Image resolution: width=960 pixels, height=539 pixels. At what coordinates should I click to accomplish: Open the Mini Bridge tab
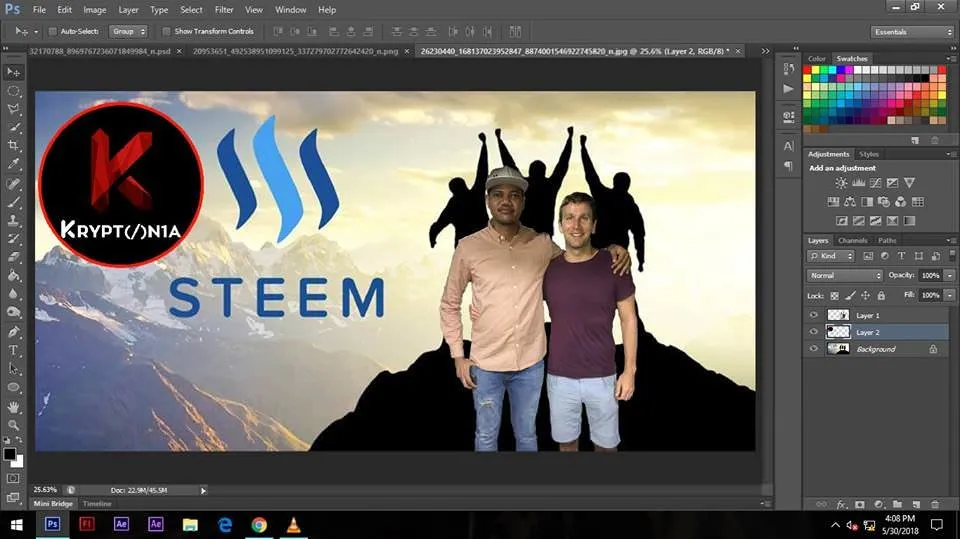pos(53,503)
